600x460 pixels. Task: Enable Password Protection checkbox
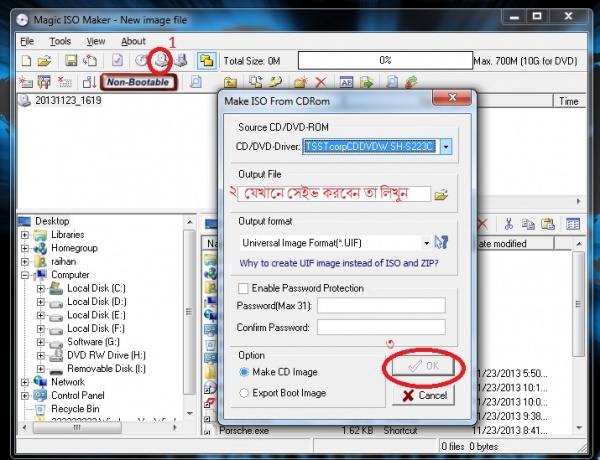(x=243, y=288)
